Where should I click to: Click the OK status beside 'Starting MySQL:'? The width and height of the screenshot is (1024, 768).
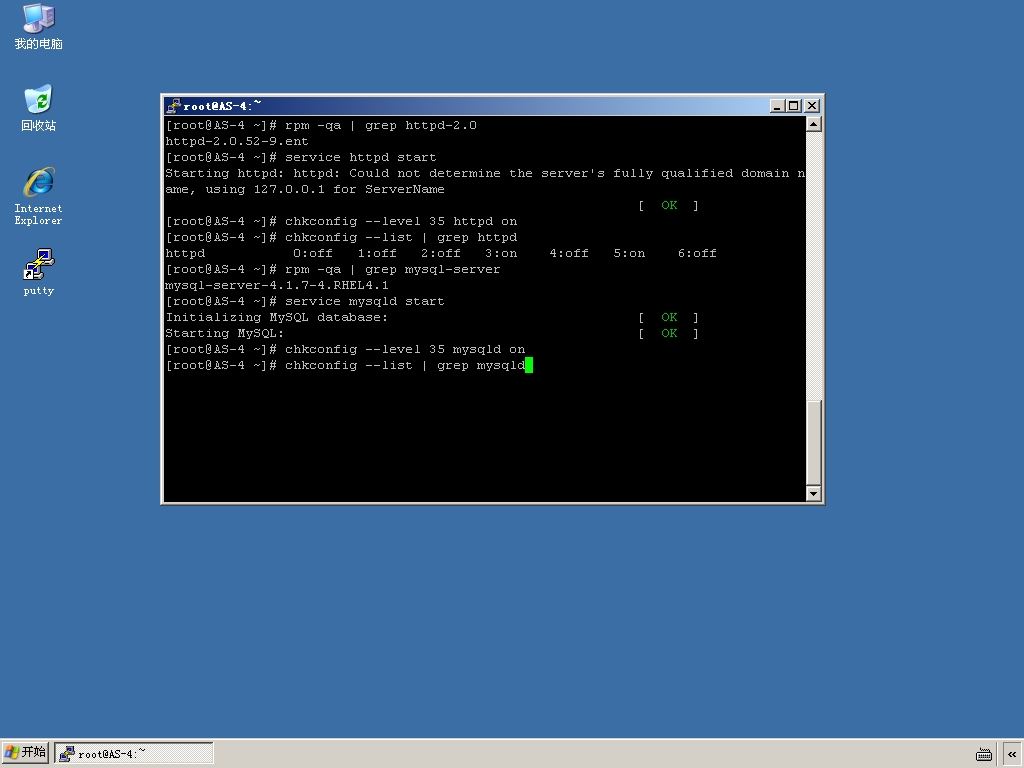(x=669, y=334)
